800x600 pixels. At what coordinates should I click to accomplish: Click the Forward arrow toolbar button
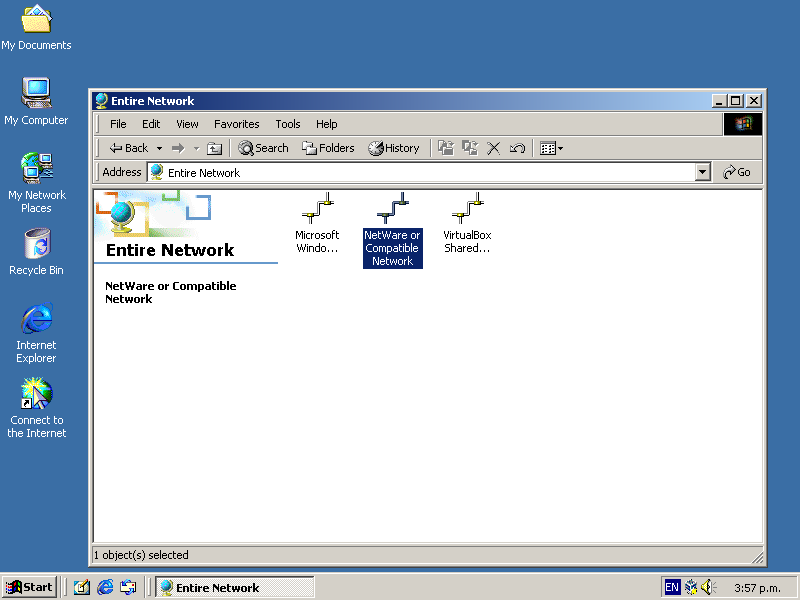178,148
